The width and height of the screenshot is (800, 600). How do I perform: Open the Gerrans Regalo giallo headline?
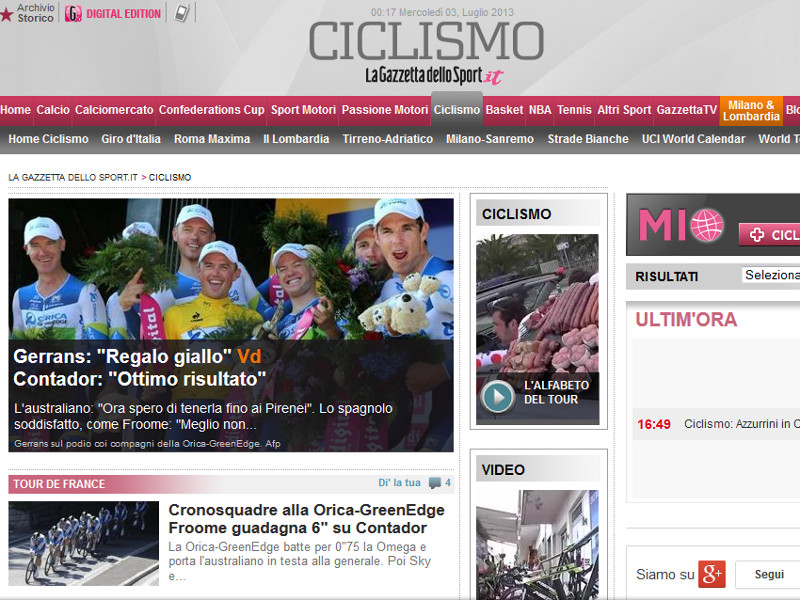(139, 367)
